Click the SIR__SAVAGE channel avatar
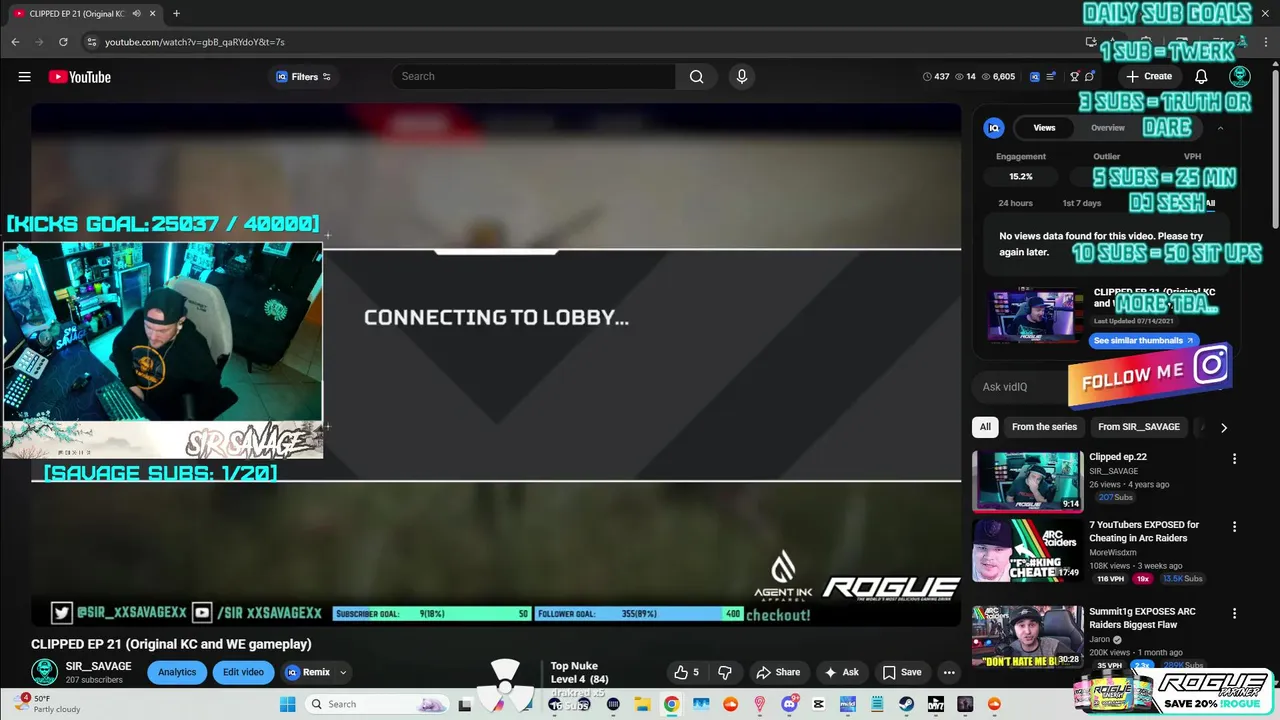 pos(44,672)
